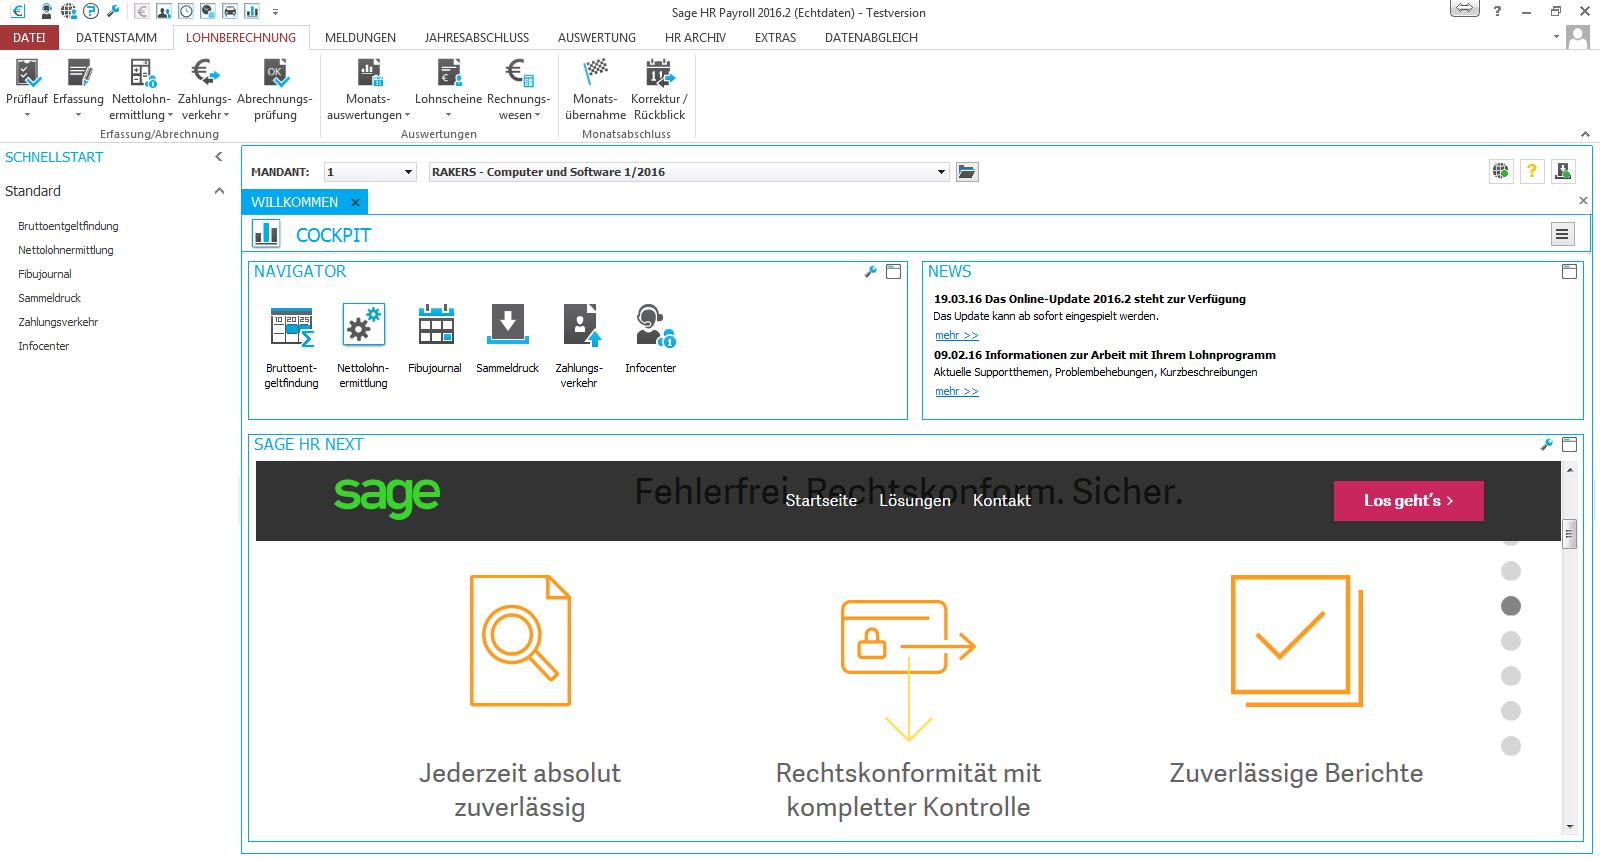1600x860 pixels.
Task: Open the DATEI menu
Action: pyautogui.click(x=29, y=38)
